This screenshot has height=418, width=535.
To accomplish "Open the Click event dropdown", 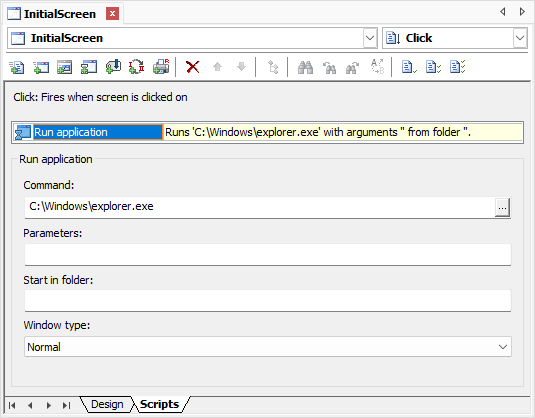I will pyautogui.click(x=520, y=38).
